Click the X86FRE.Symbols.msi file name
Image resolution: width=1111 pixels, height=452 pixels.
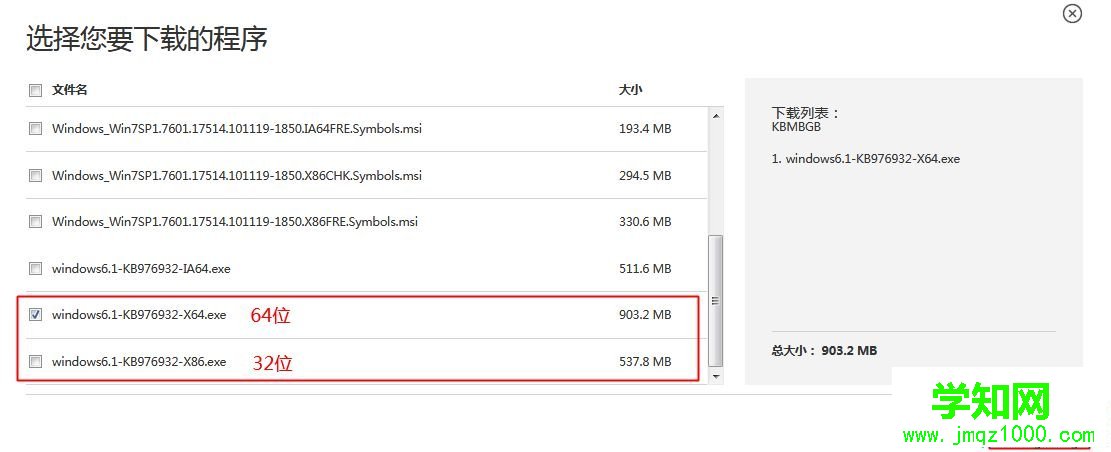tap(234, 222)
